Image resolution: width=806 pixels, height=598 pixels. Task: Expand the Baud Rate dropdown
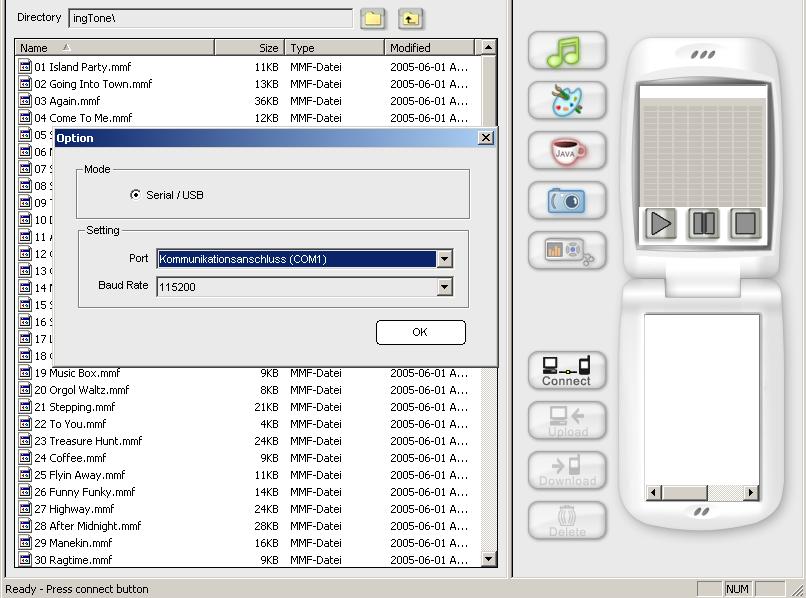click(444, 287)
